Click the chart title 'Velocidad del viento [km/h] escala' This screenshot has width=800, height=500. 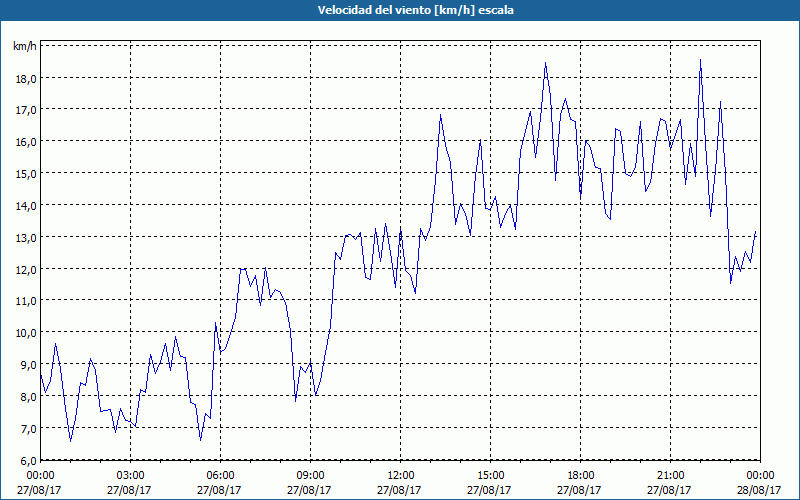click(x=415, y=10)
